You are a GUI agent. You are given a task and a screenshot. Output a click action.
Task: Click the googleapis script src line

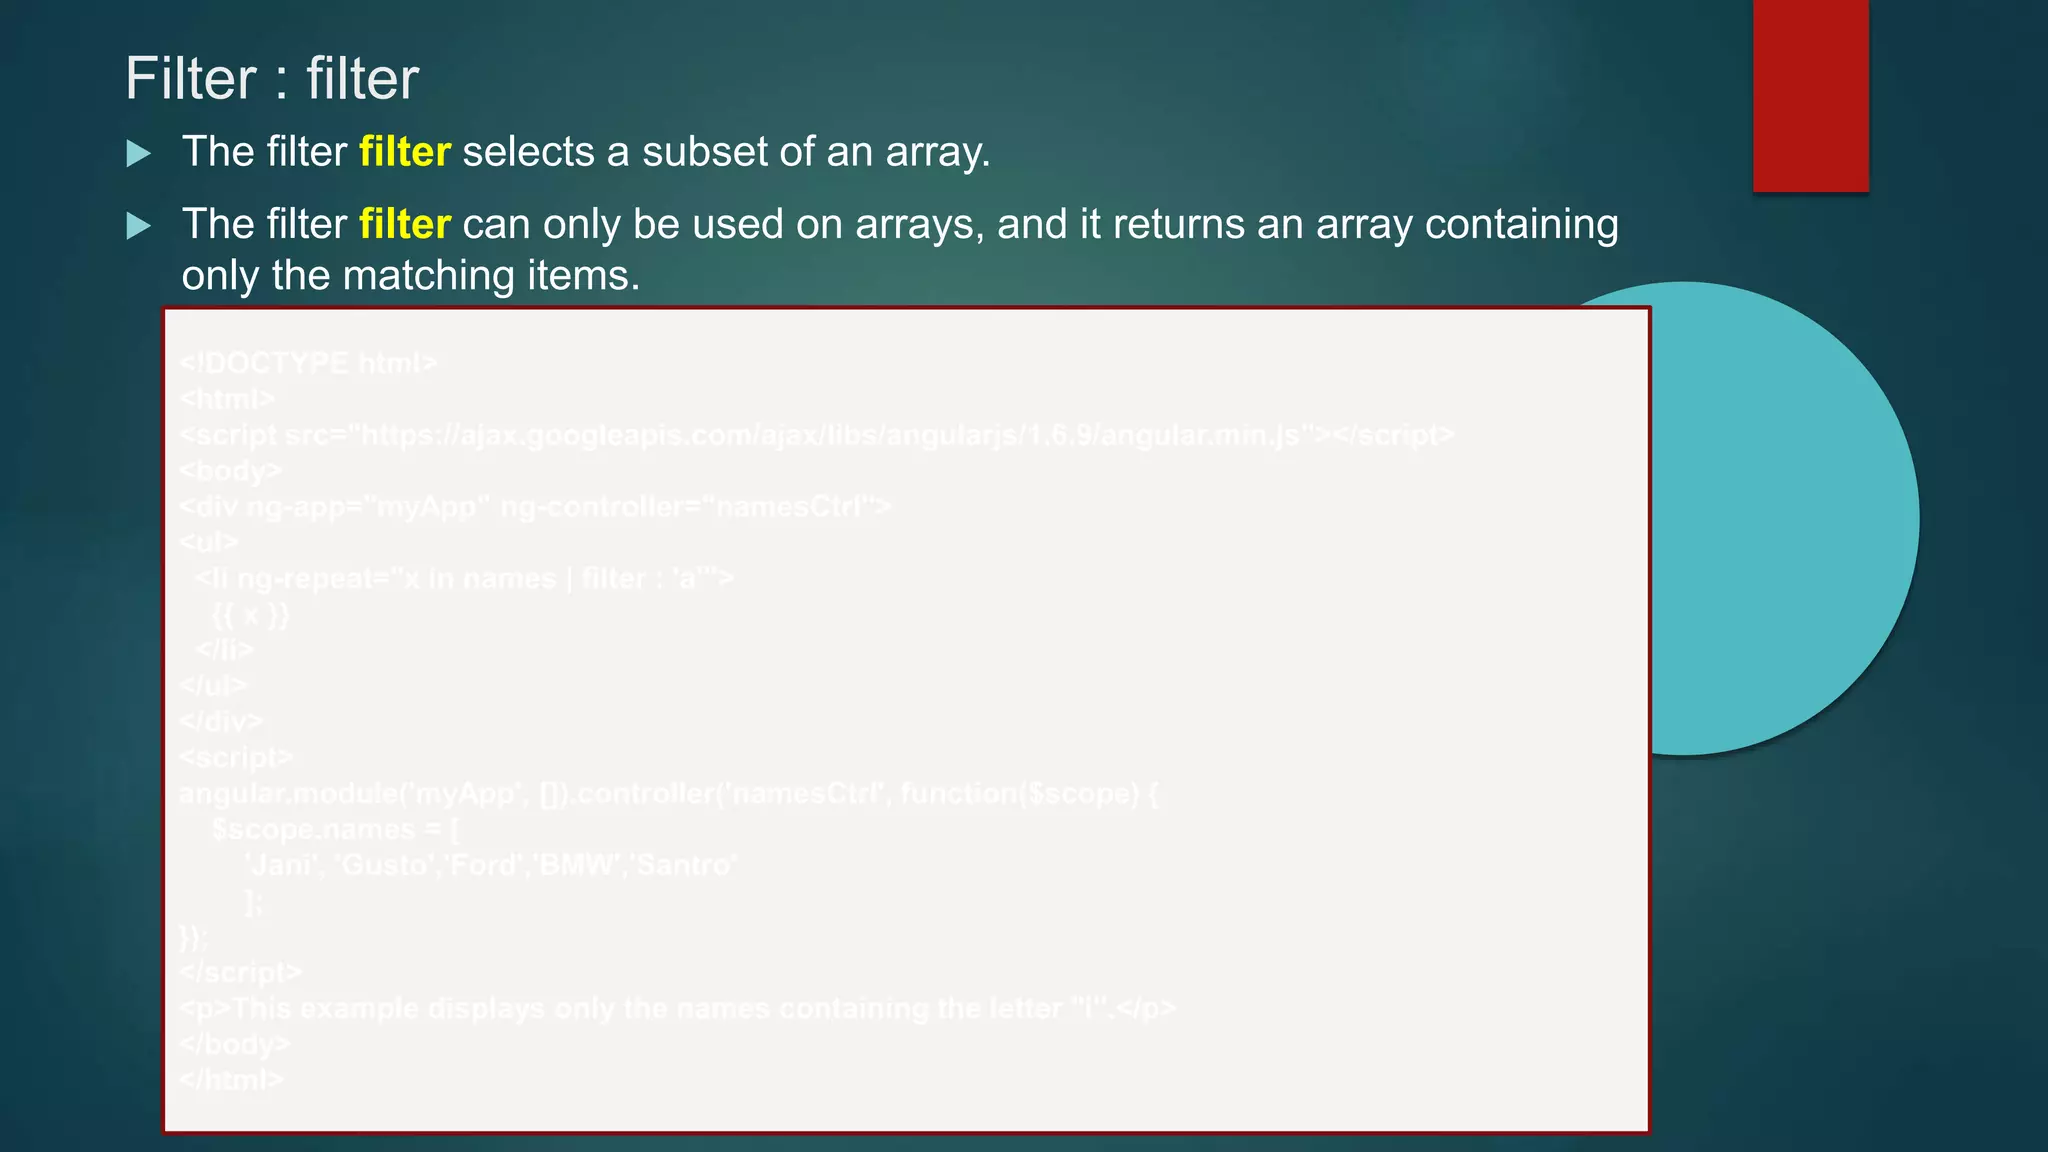coord(816,435)
